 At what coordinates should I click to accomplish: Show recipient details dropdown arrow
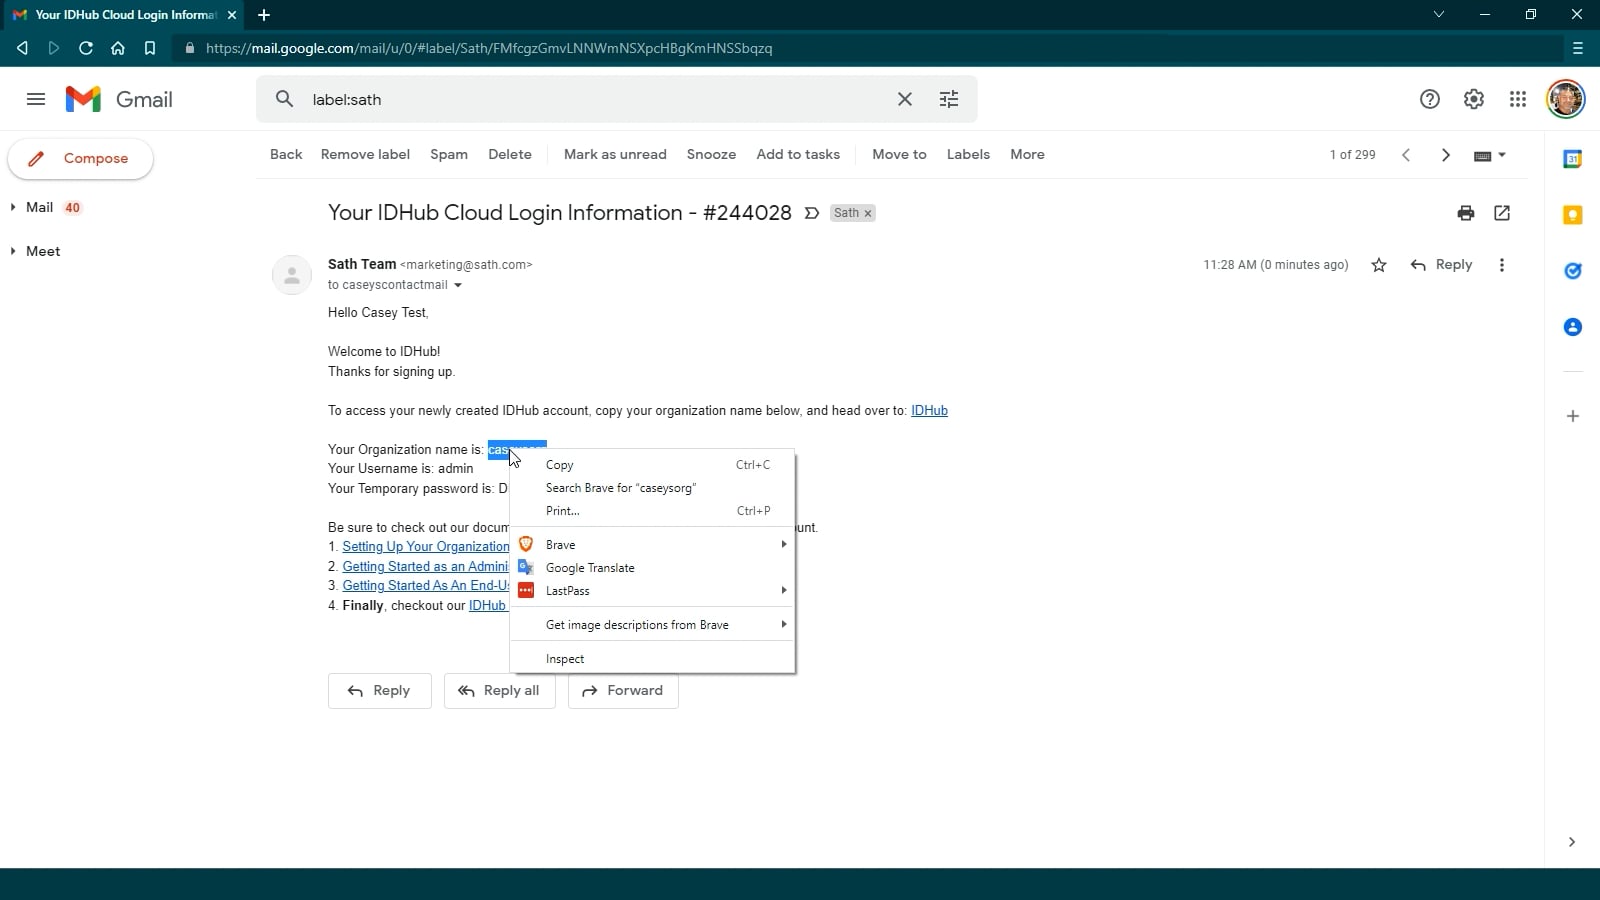458,286
